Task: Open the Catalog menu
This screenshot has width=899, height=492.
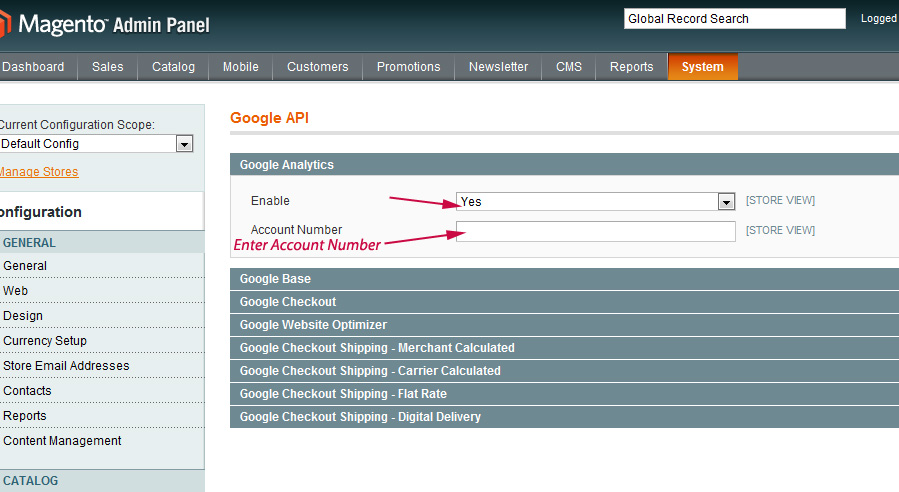Action: coord(173,67)
